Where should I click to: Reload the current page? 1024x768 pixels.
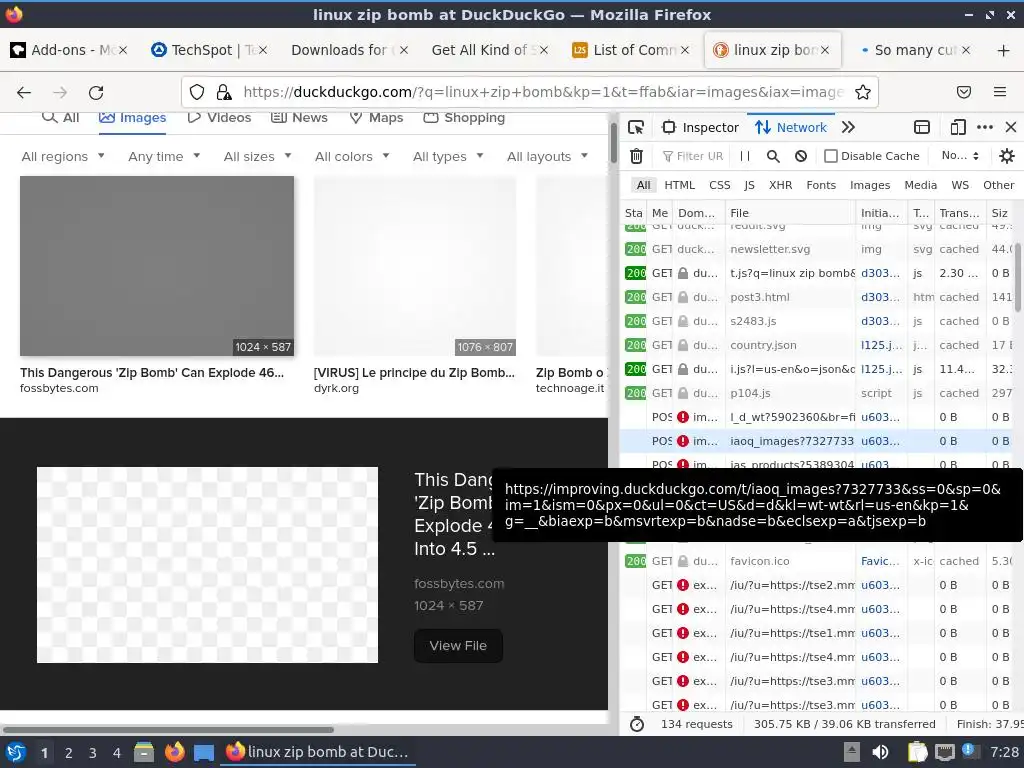pos(96,93)
